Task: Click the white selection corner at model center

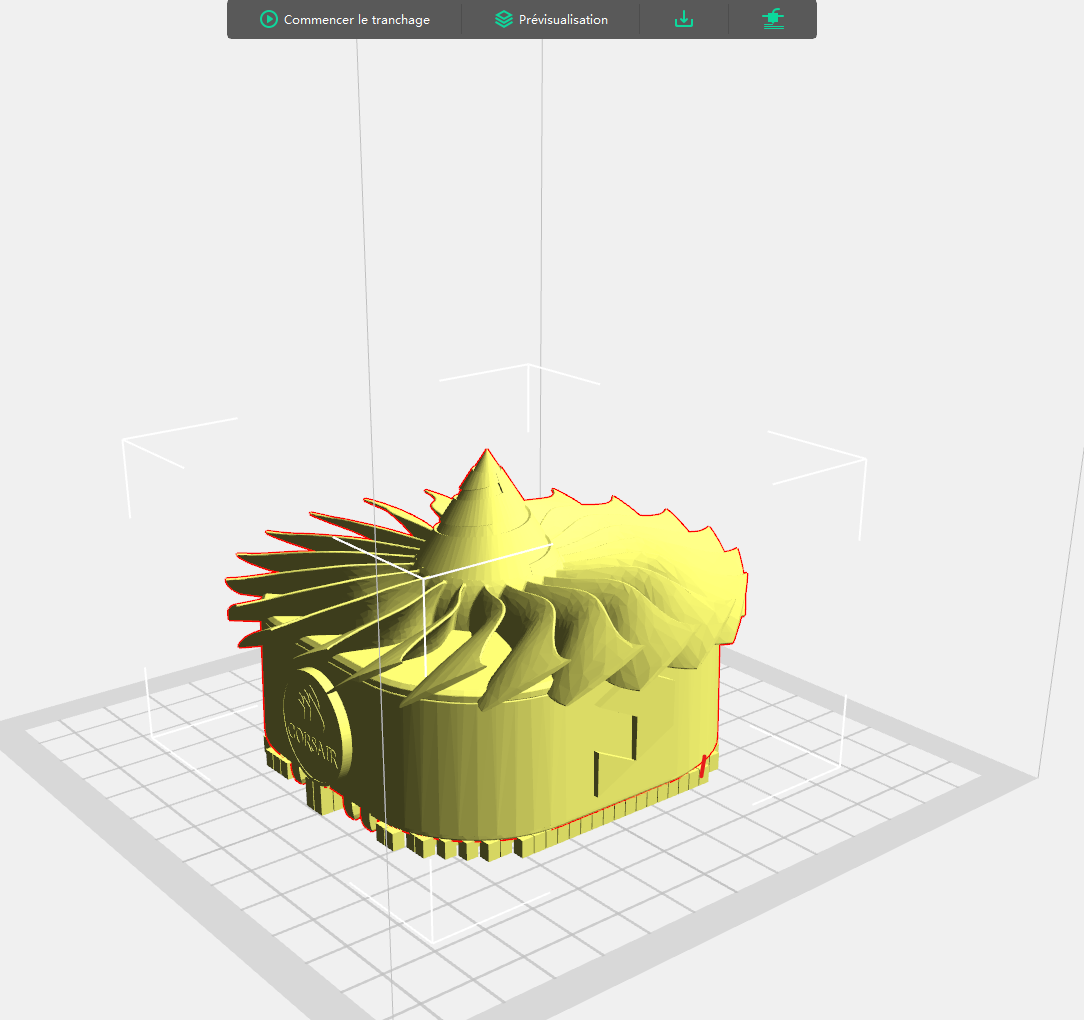Action: (423, 577)
